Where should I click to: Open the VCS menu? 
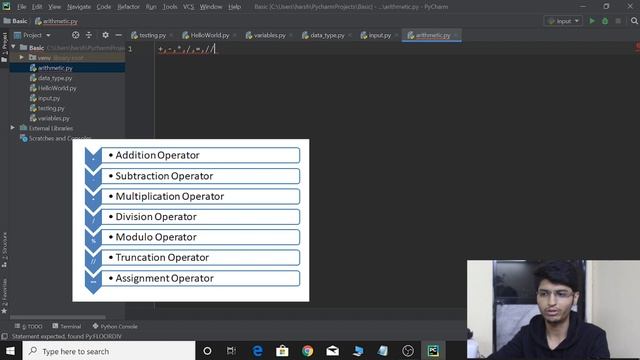[188, 7]
